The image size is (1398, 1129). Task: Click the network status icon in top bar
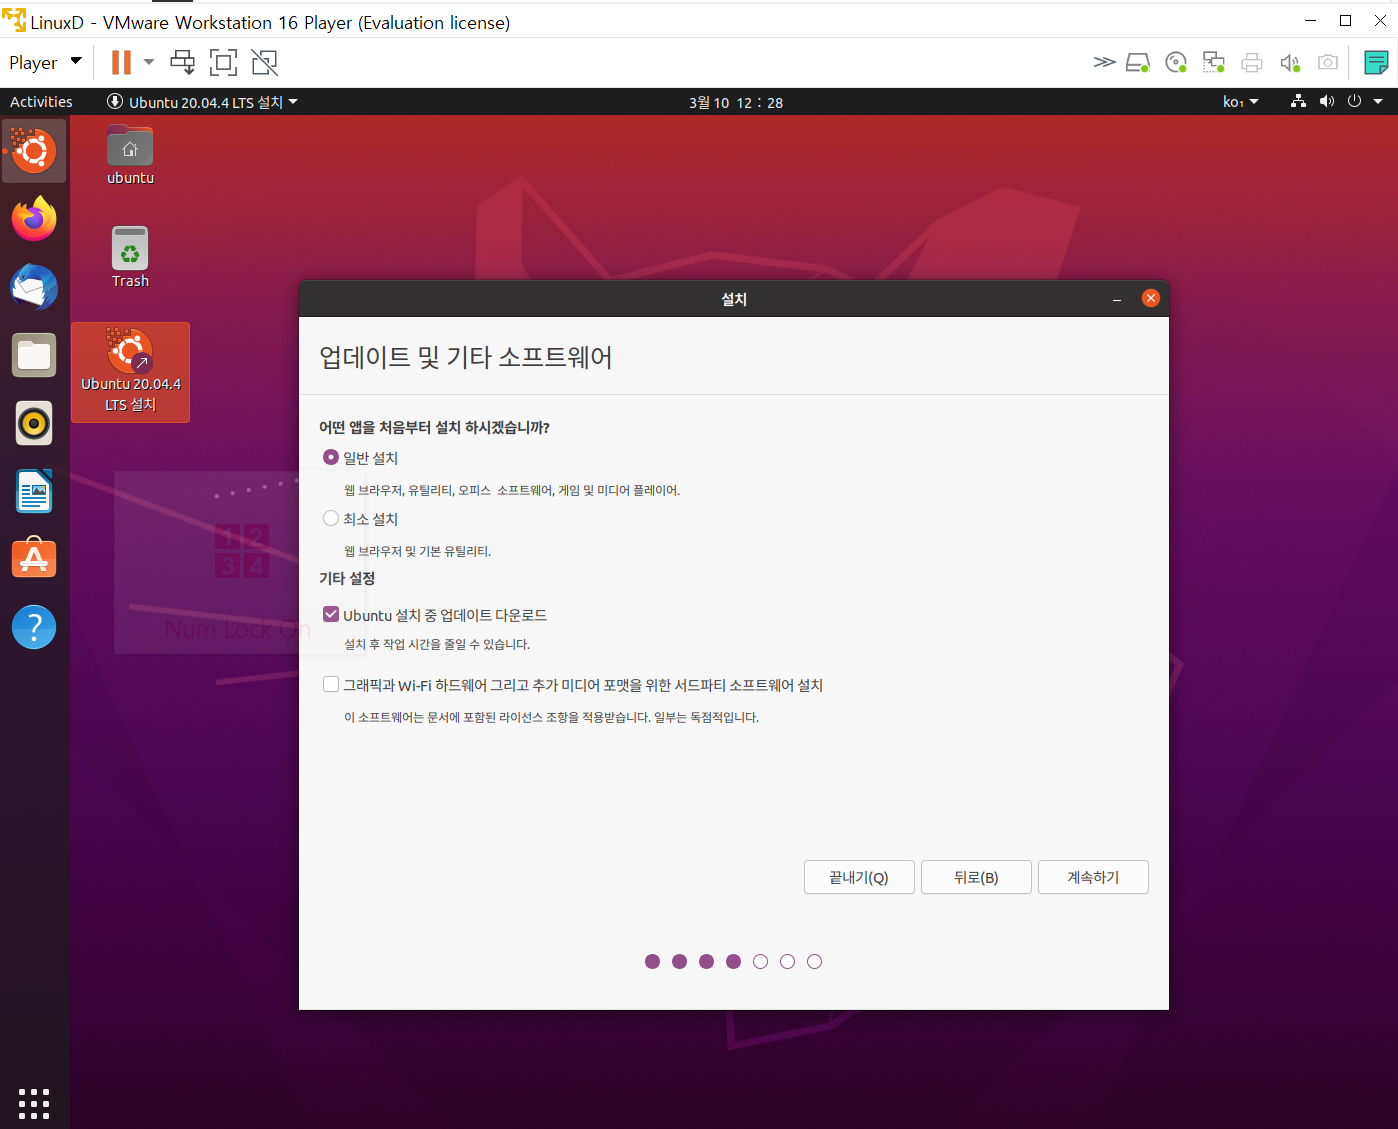point(1298,101)
